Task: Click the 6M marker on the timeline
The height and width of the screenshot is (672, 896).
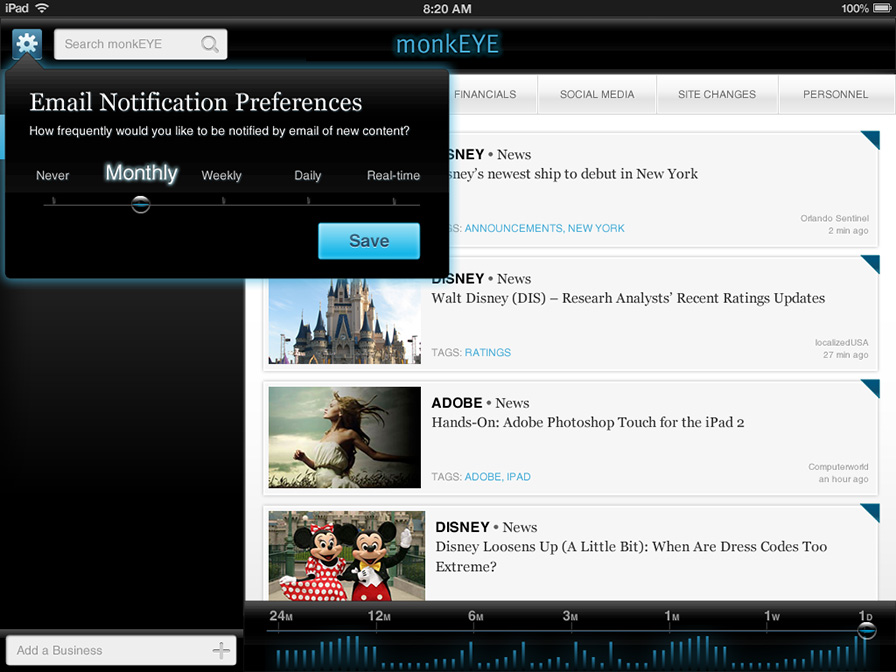Action: click(475, 617)
